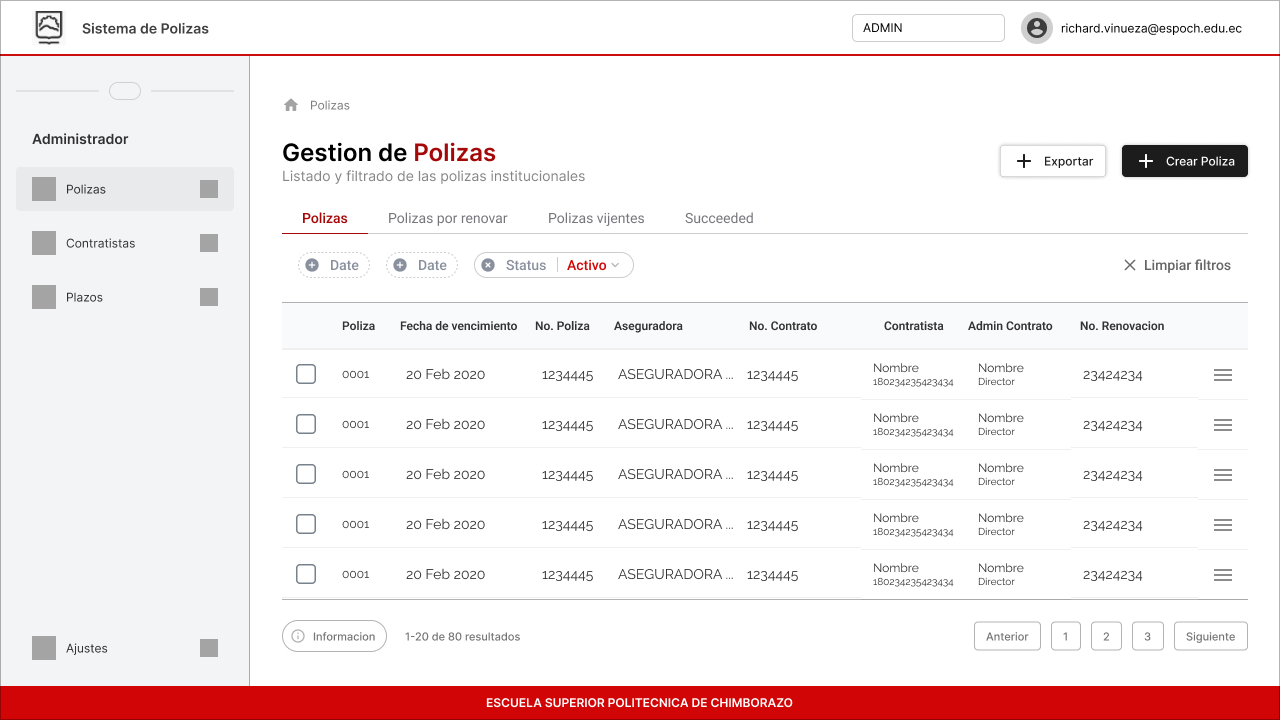Click Limpiar filtros to clear filters
This screenshot has height=720, width=1280.
1177,265
